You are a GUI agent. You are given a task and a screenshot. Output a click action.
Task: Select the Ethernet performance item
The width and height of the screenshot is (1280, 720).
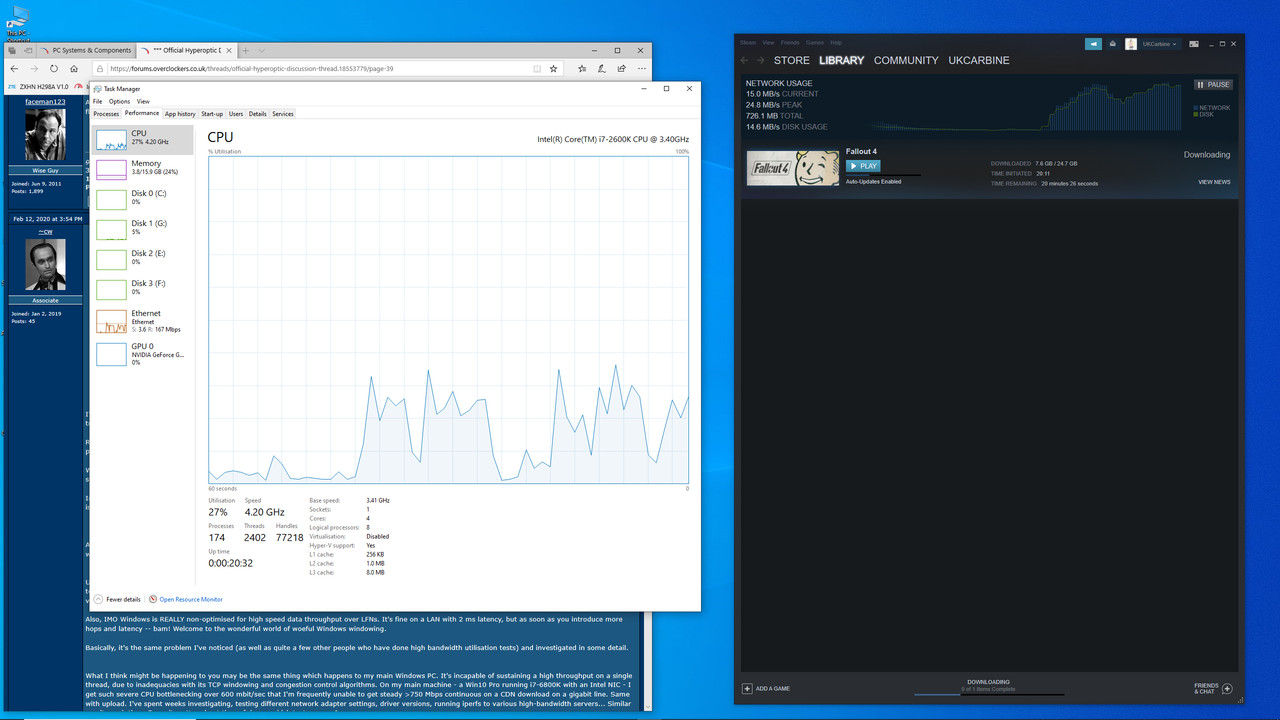click(x=142, y=321)
